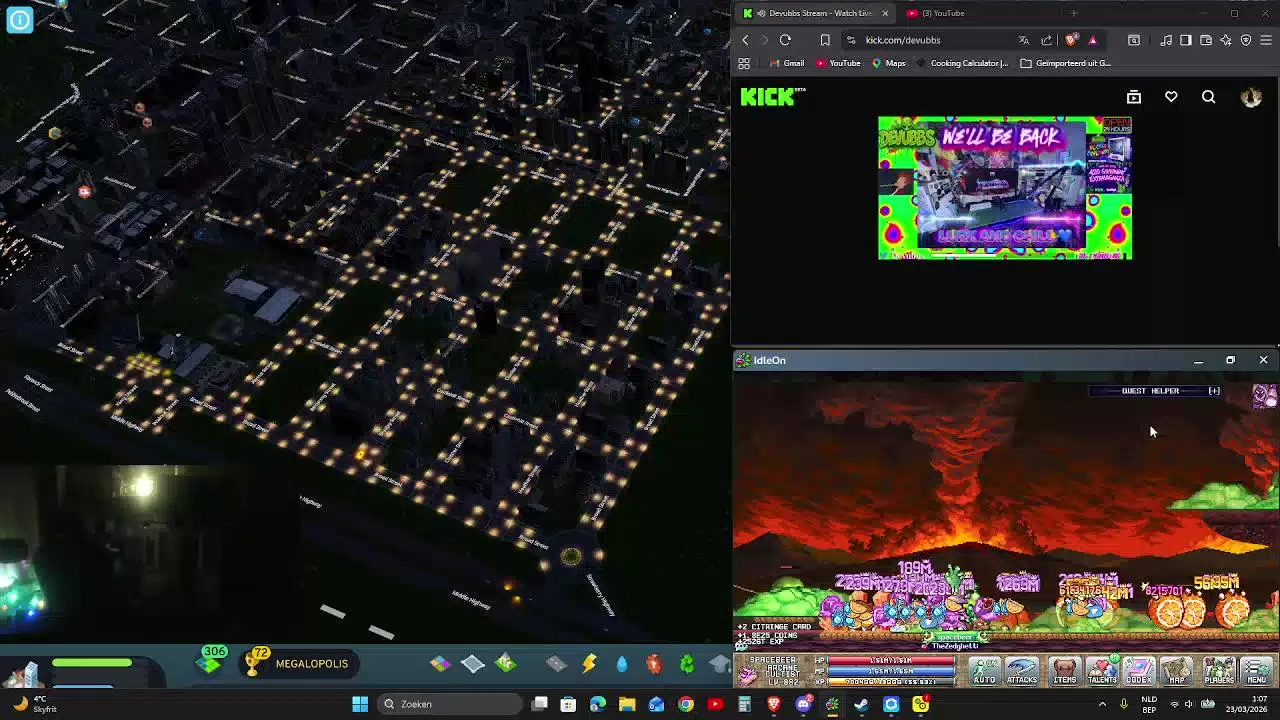Open the ITEMS bag in IdleOn
Screen dimensions: 1280x720
[1065, 671]
